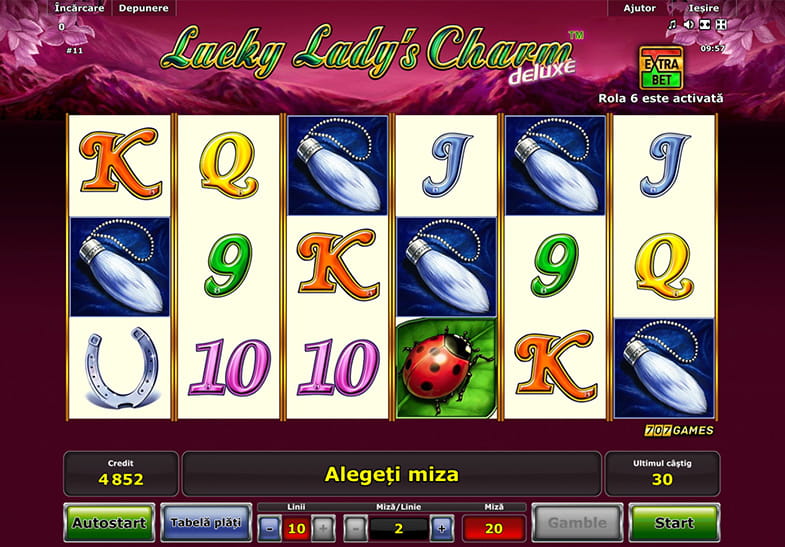Activate the Extra Bet icon
The image size is (785, 547).
pyautogui.click(x=661, y=68)
